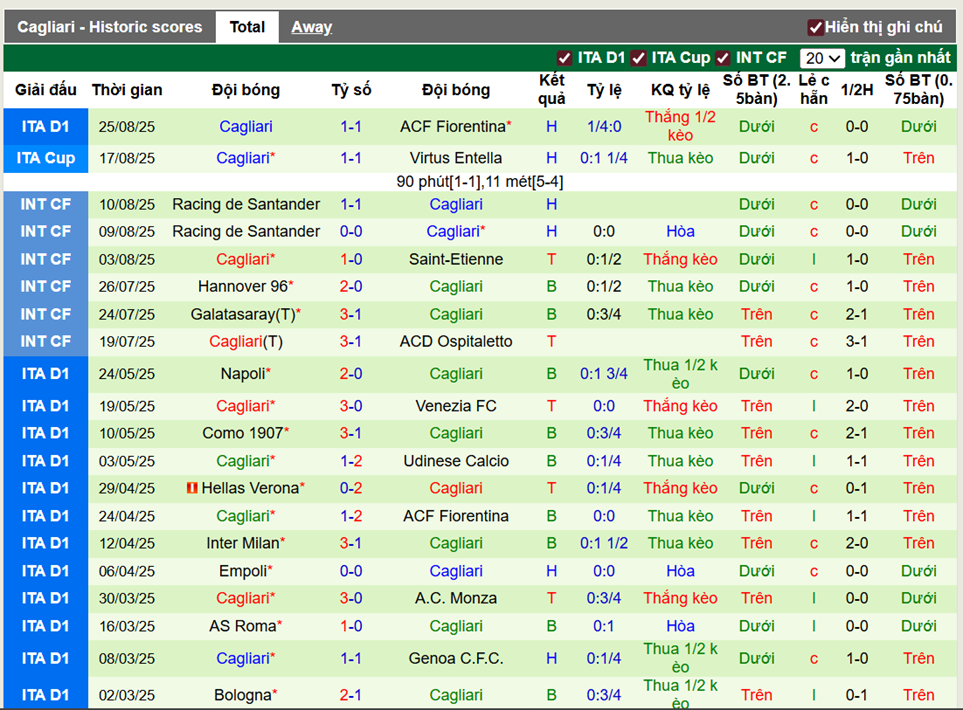Open Bologna team link
Viewport: 963px width, 710px height.
click(x=243, y=695)
